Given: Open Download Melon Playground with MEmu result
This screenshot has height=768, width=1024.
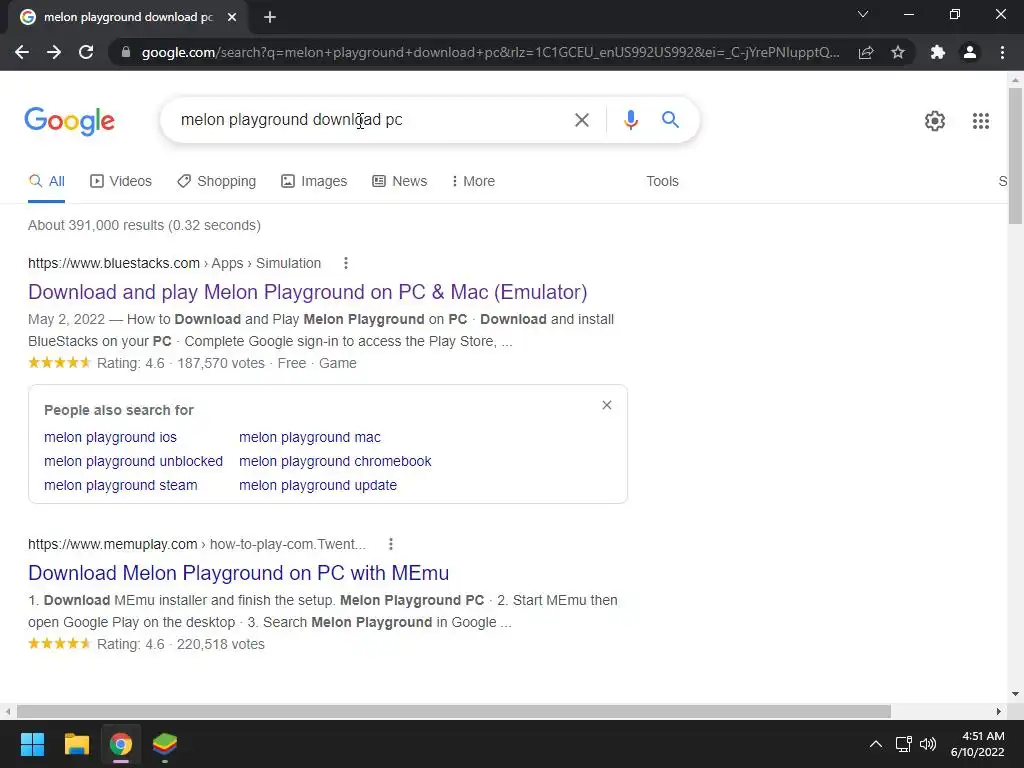Looking at the screenshot, I should pos(238,573).
